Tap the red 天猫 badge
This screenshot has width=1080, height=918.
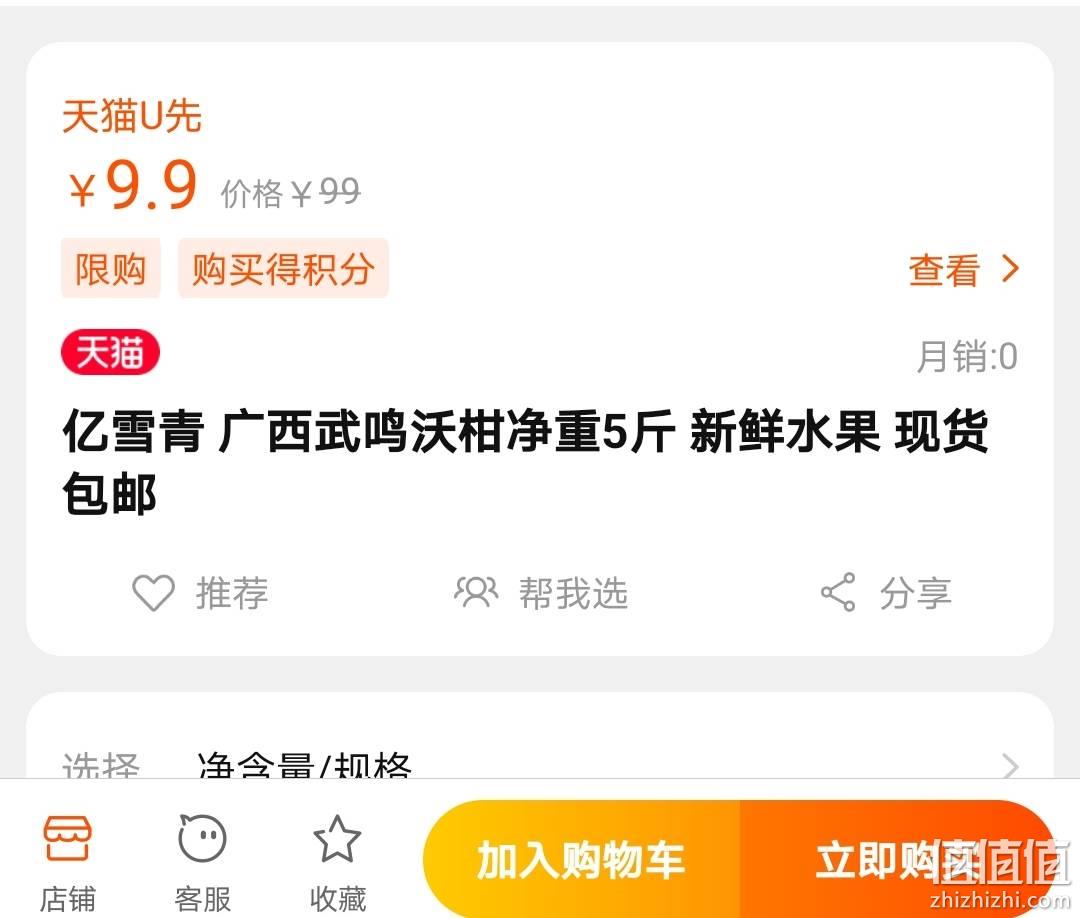110,352
